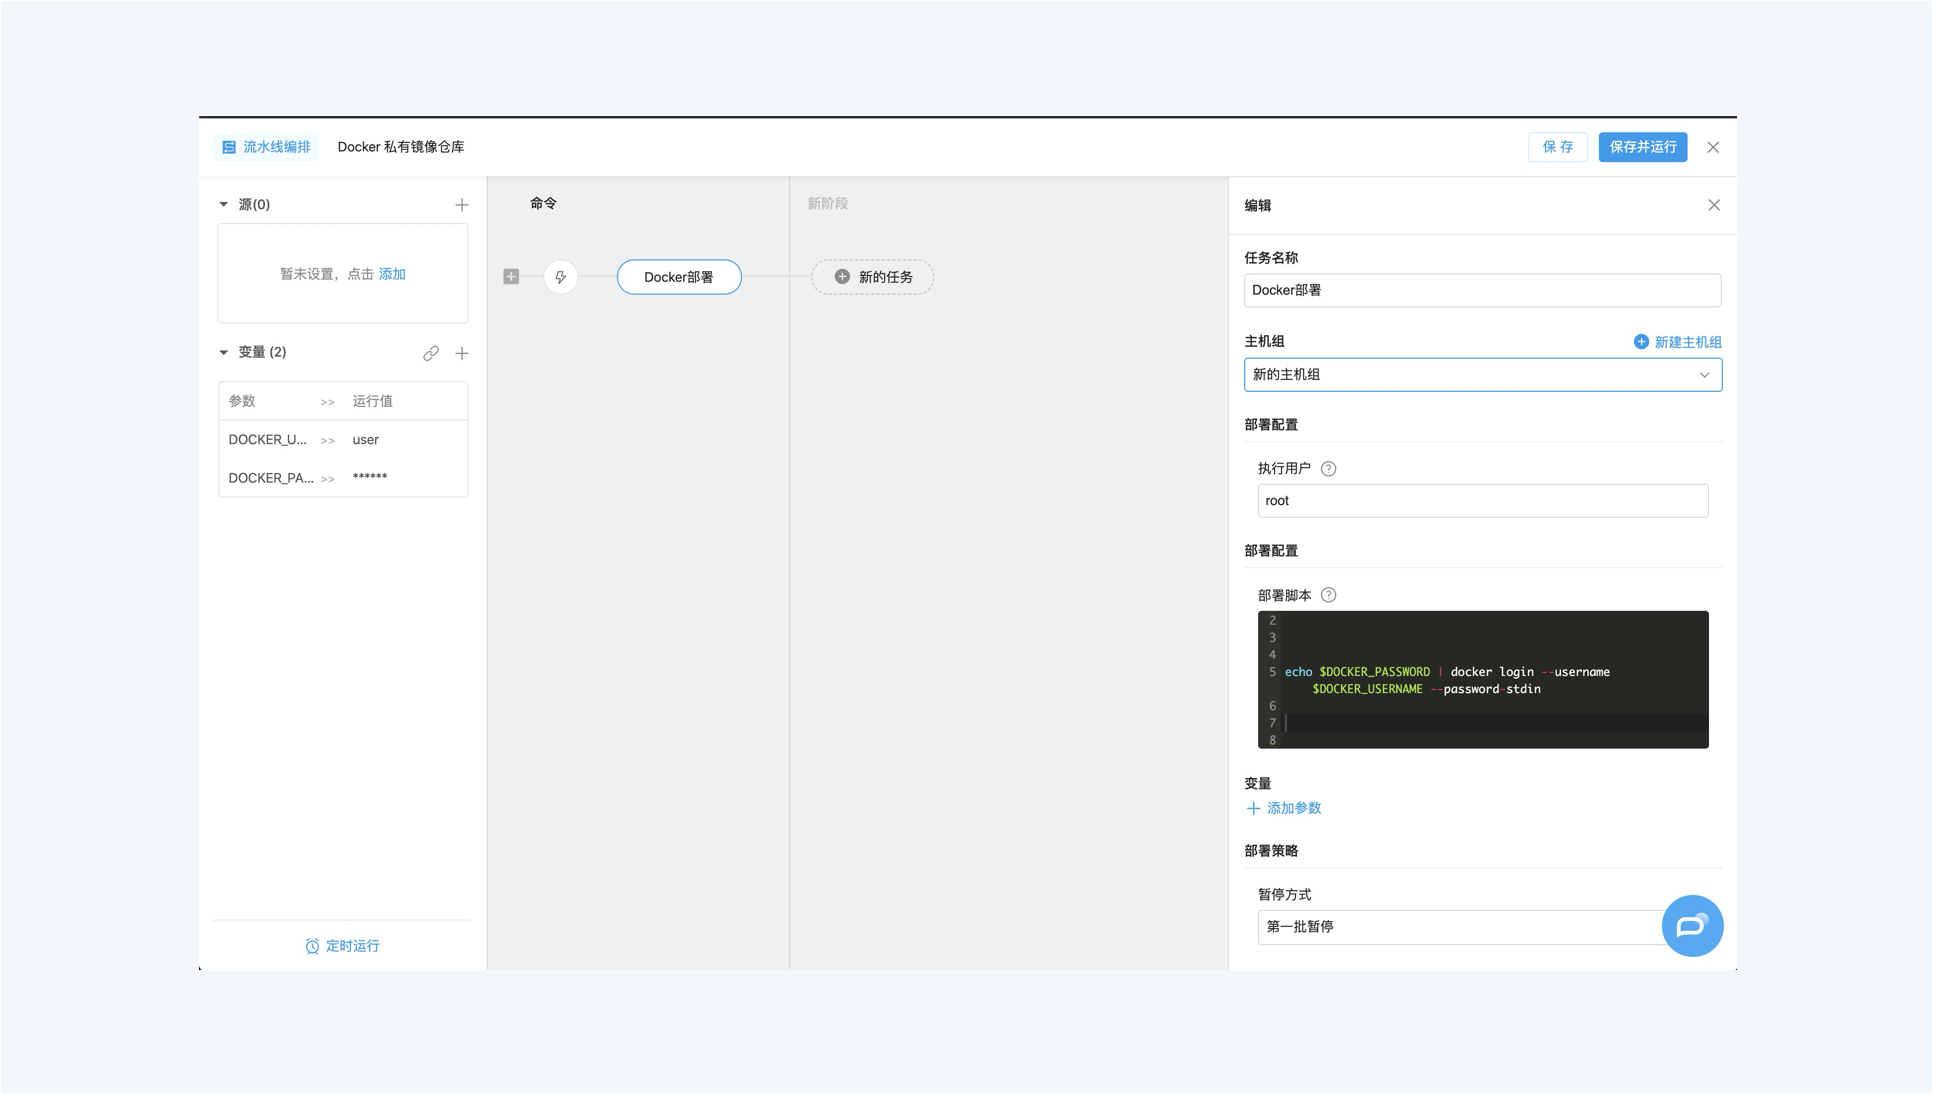Select the Docker部署 task node
Screen dimensions: 1933x1094
679,277
